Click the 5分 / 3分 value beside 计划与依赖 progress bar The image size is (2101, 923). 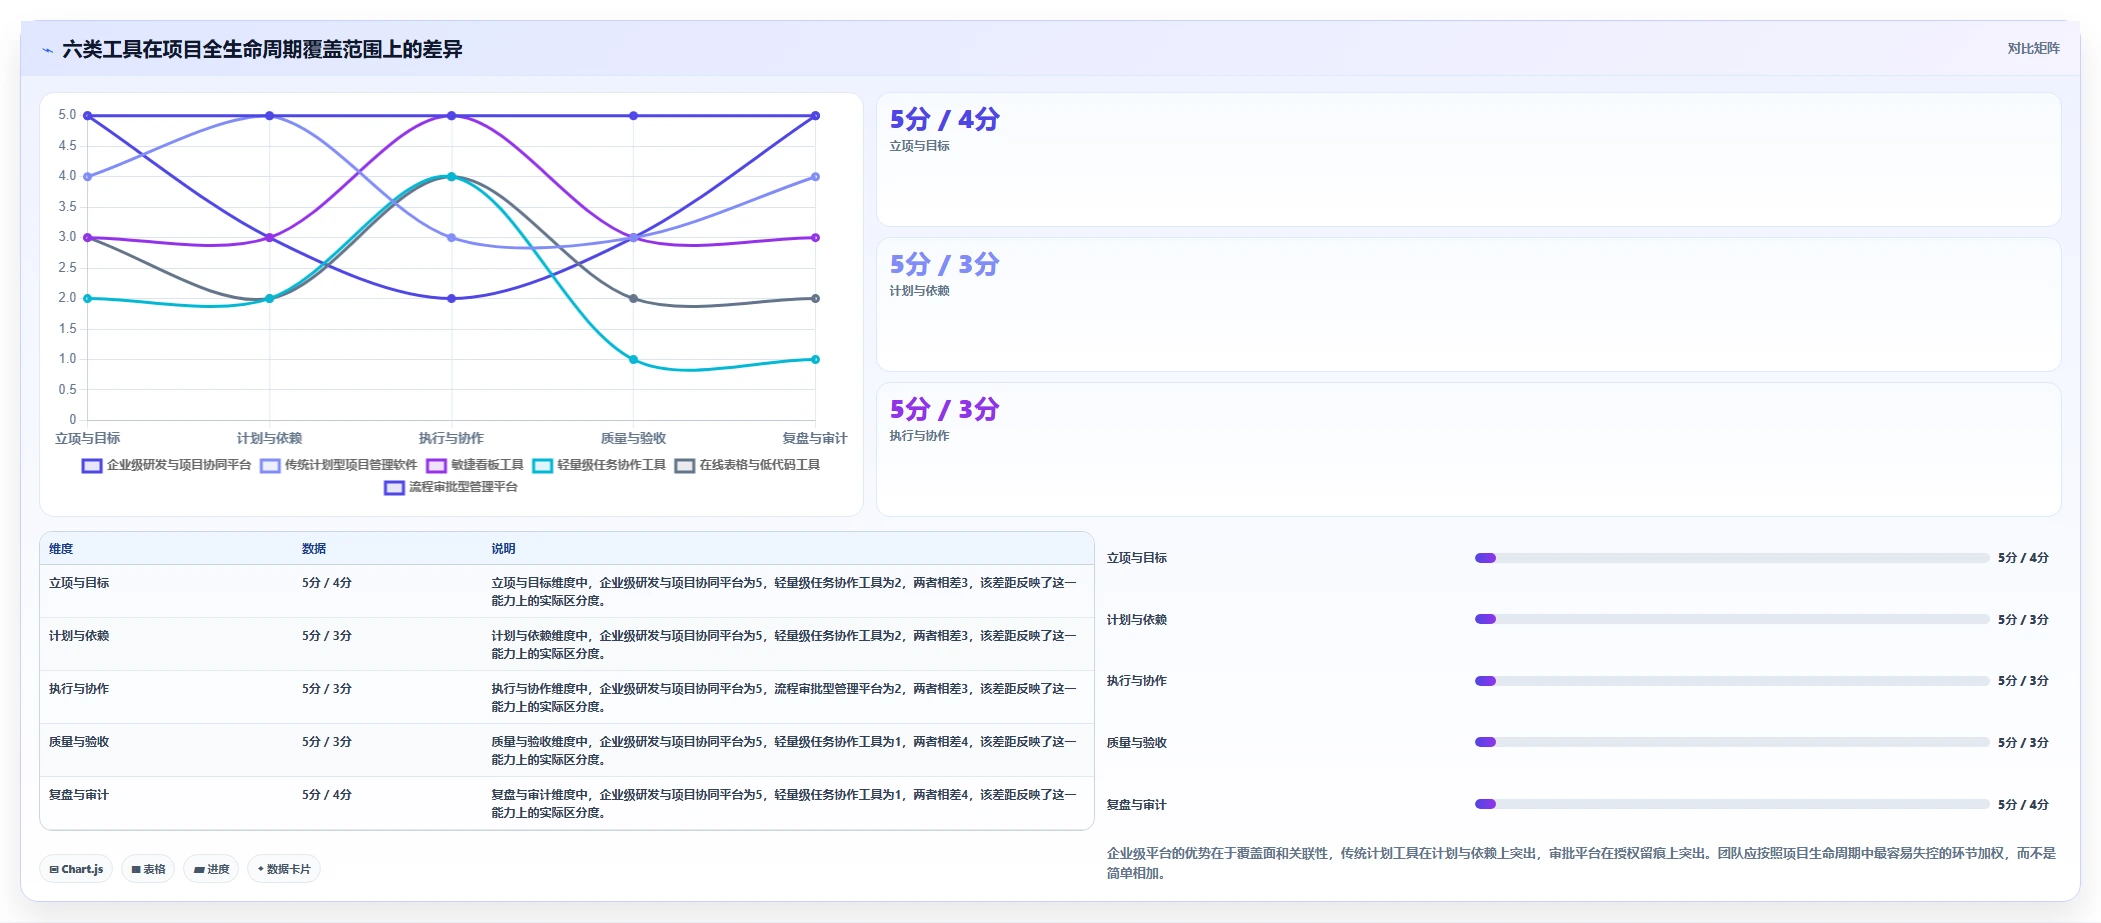click(x=2023, y=620)
